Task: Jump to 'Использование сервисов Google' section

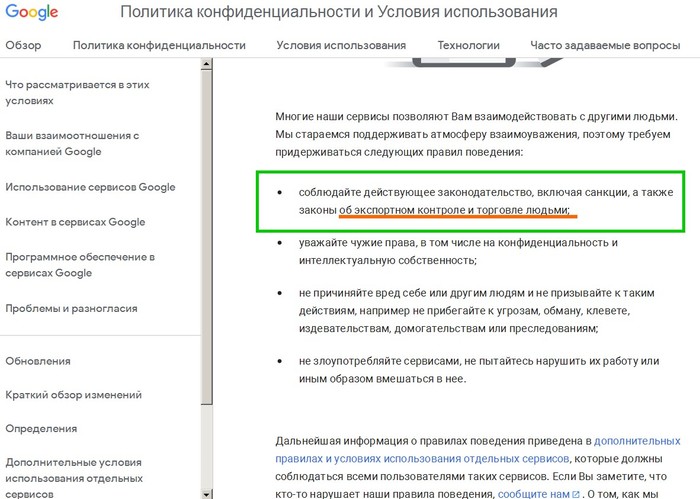Action: point(90,187)
